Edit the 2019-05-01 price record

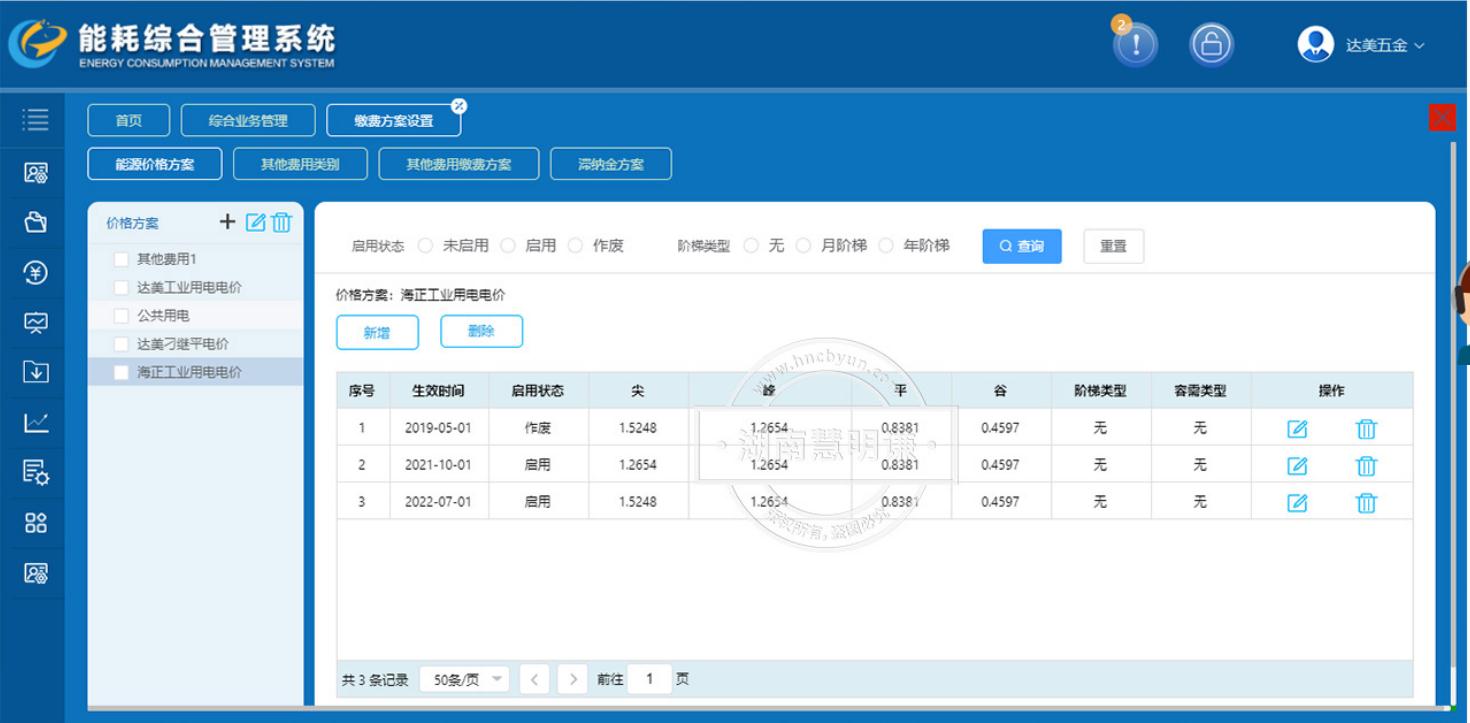(x=1297, y=429)
